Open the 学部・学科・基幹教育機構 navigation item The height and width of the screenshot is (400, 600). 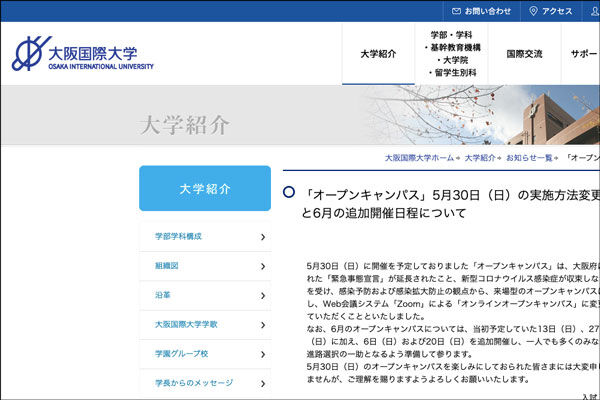click(x=452, y=54)
